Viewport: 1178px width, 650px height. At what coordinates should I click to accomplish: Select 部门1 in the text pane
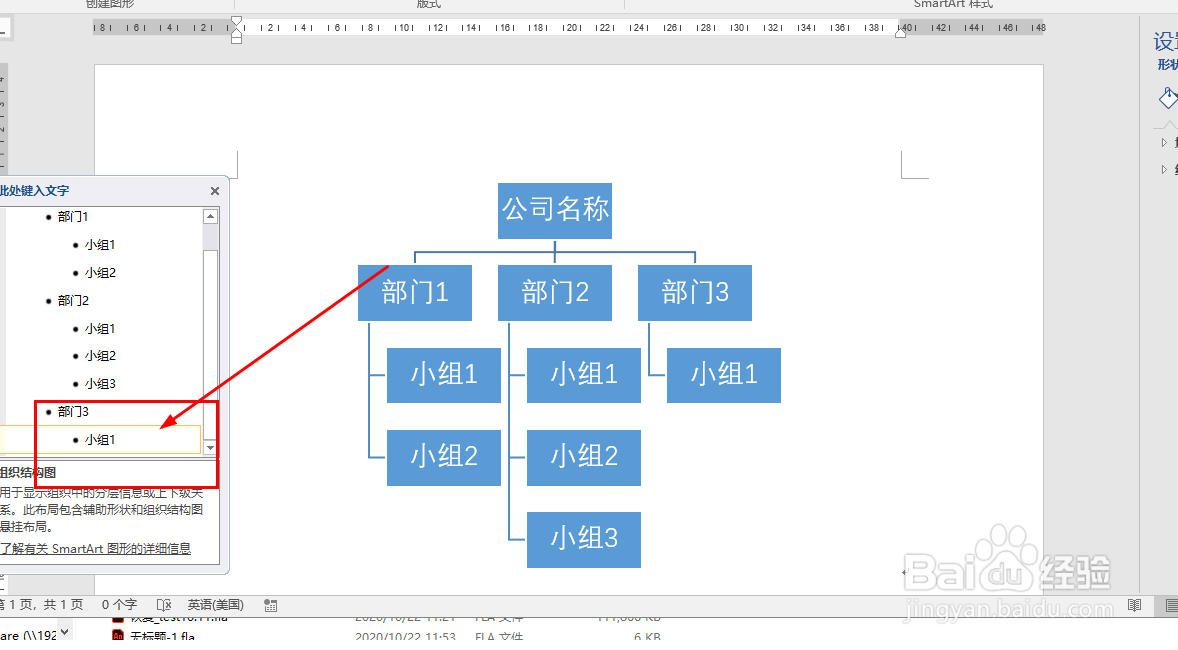(73, 216)
